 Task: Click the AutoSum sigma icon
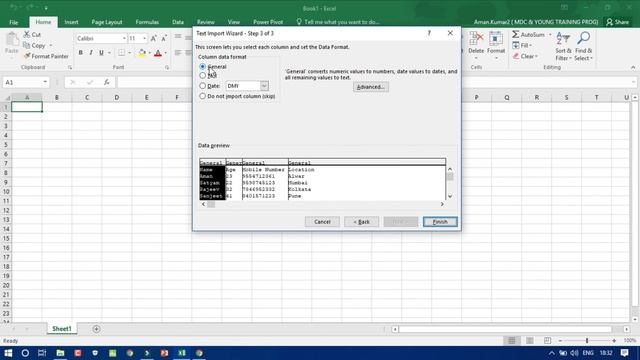coord(516,35)
